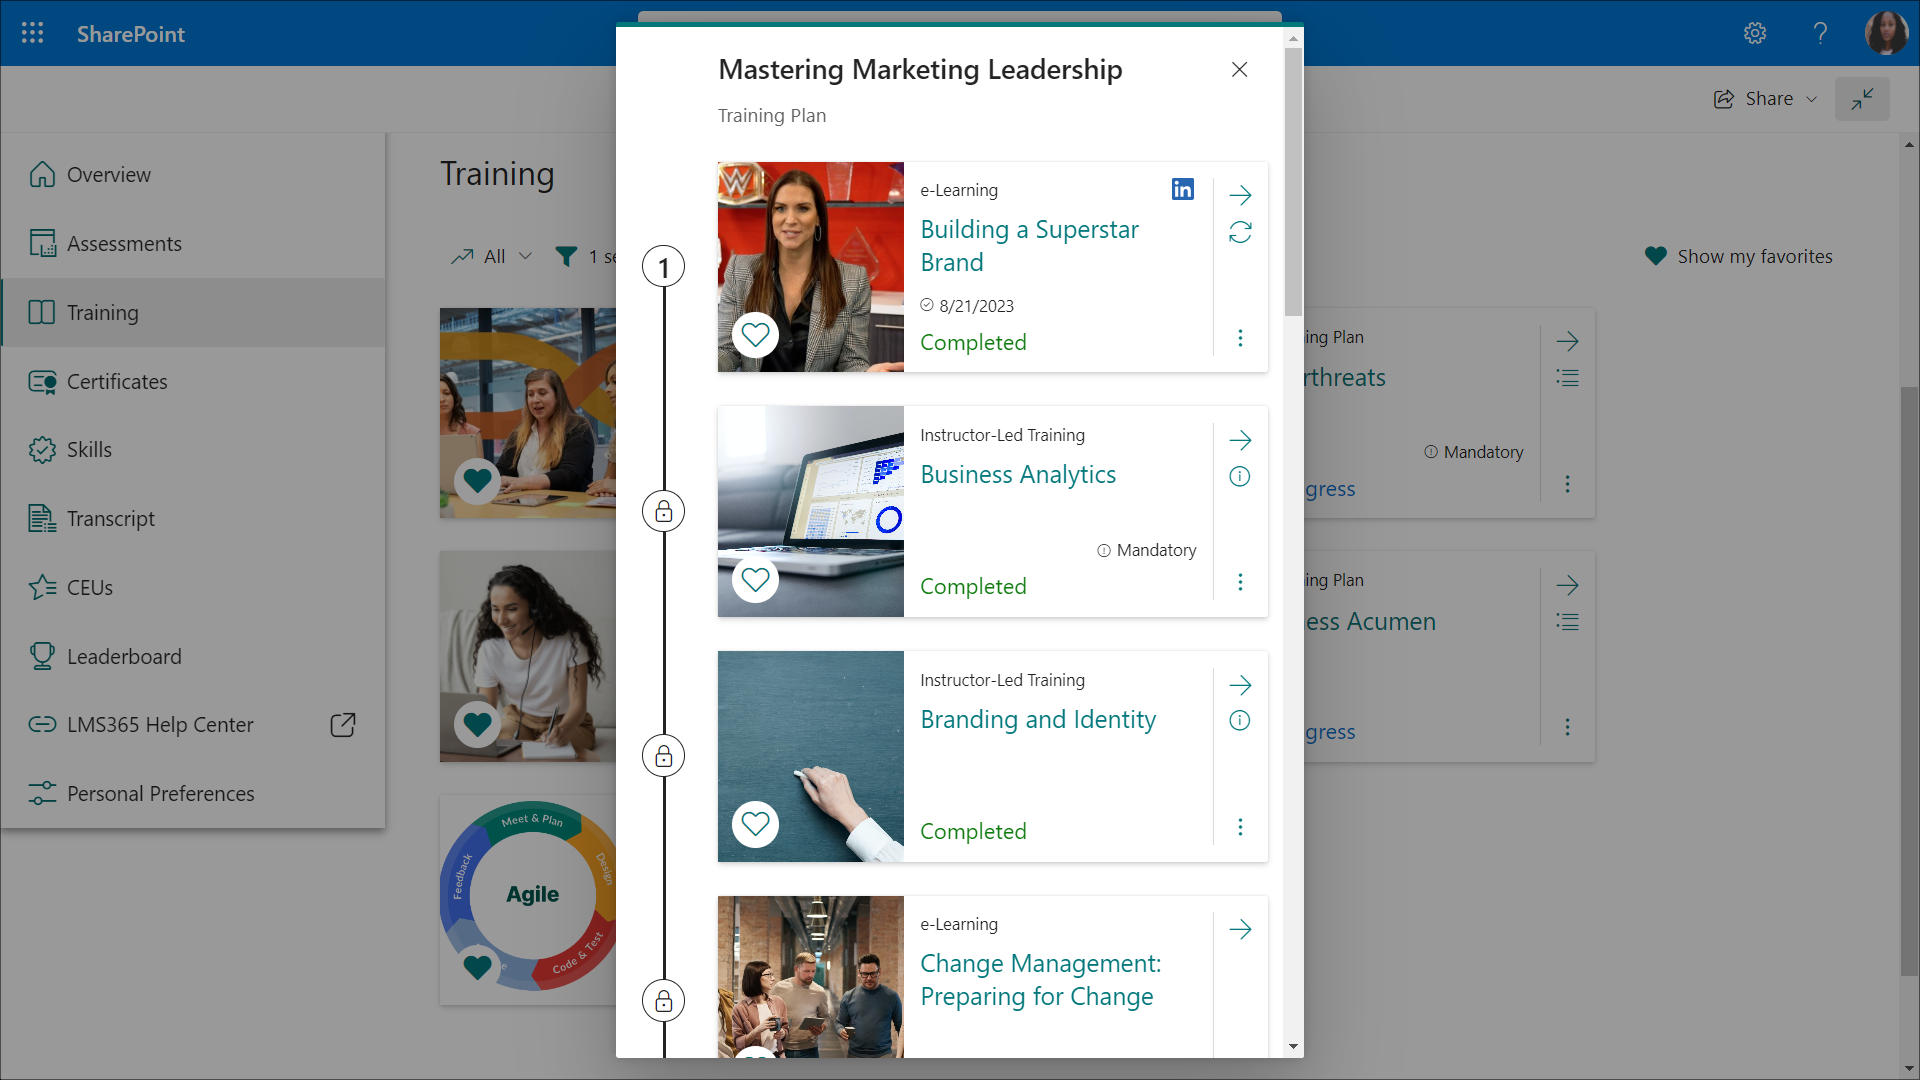Open the SharePoint app launcher grid
This screenshot has height=1080, width=1920.
[x=32, y=33]
